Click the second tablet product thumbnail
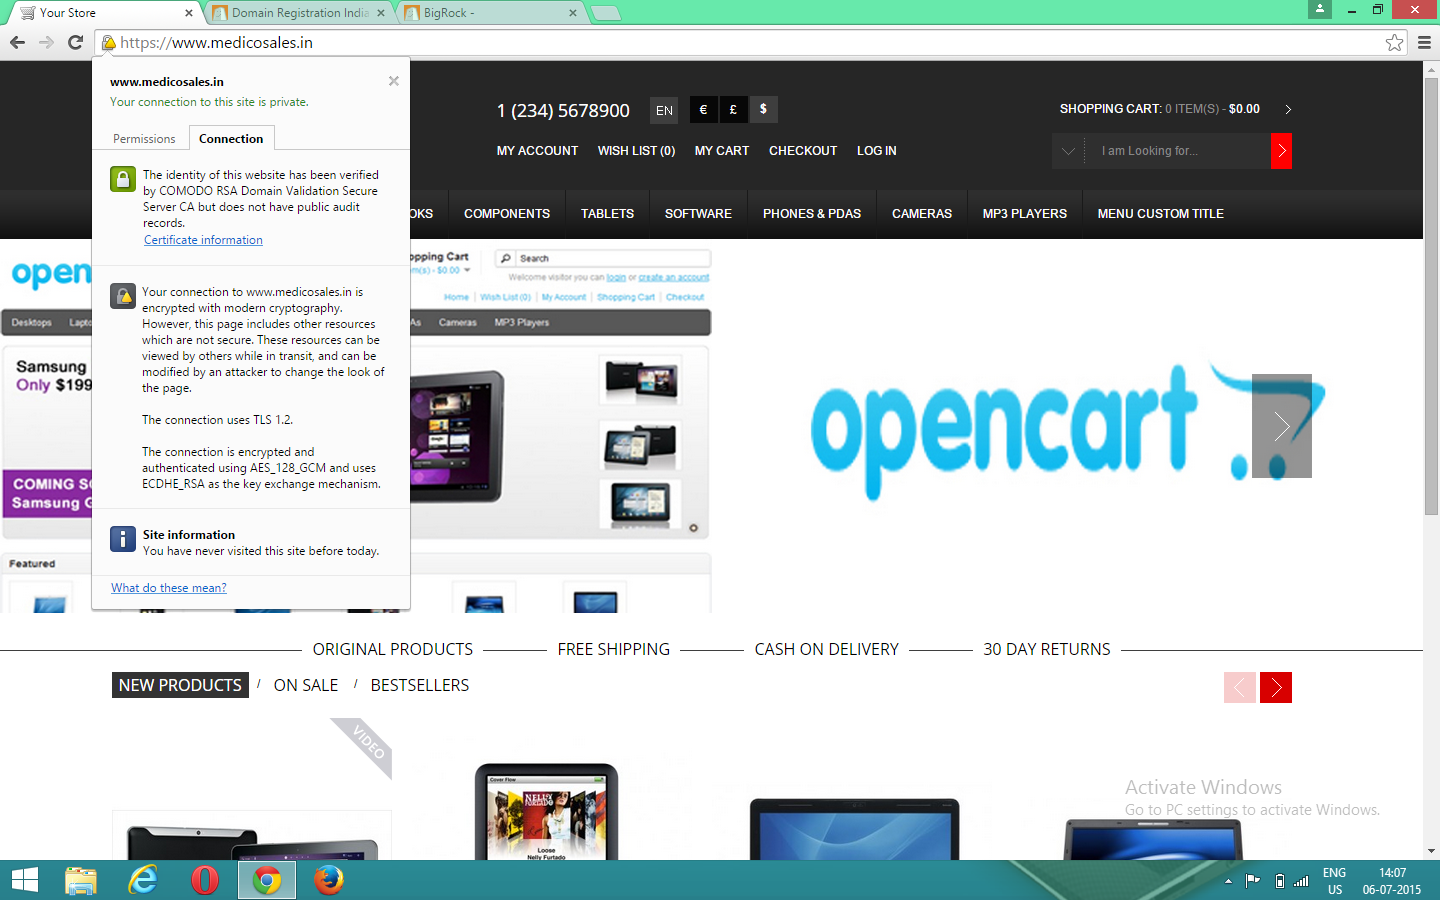1440x900 pixels. [546, 811]
